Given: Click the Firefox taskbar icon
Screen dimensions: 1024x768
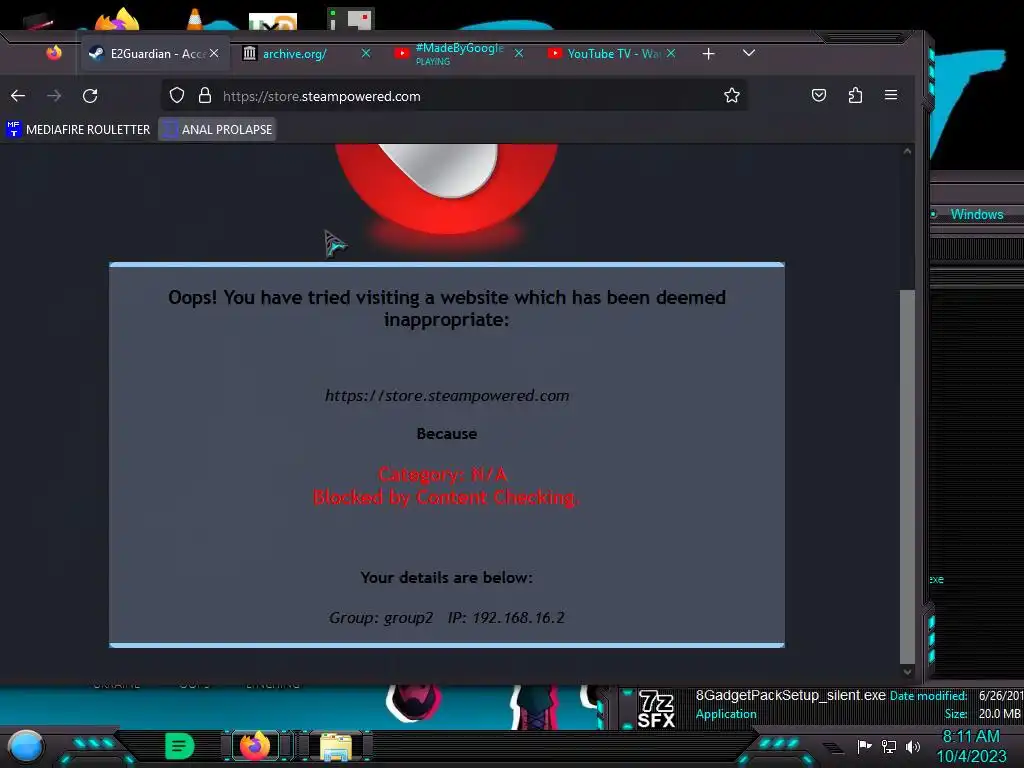Looking at the screenshot, I should [x=255, y=746].
